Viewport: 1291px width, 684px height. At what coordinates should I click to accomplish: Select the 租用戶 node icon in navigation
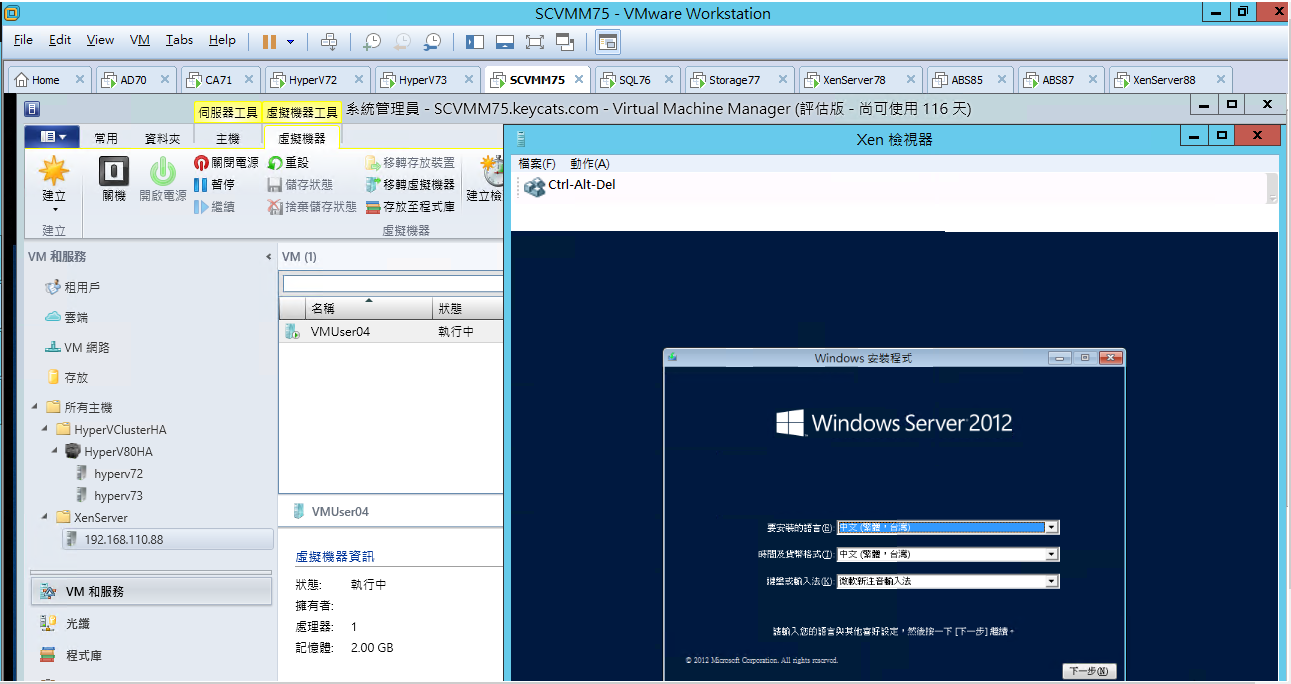(54, 287)
